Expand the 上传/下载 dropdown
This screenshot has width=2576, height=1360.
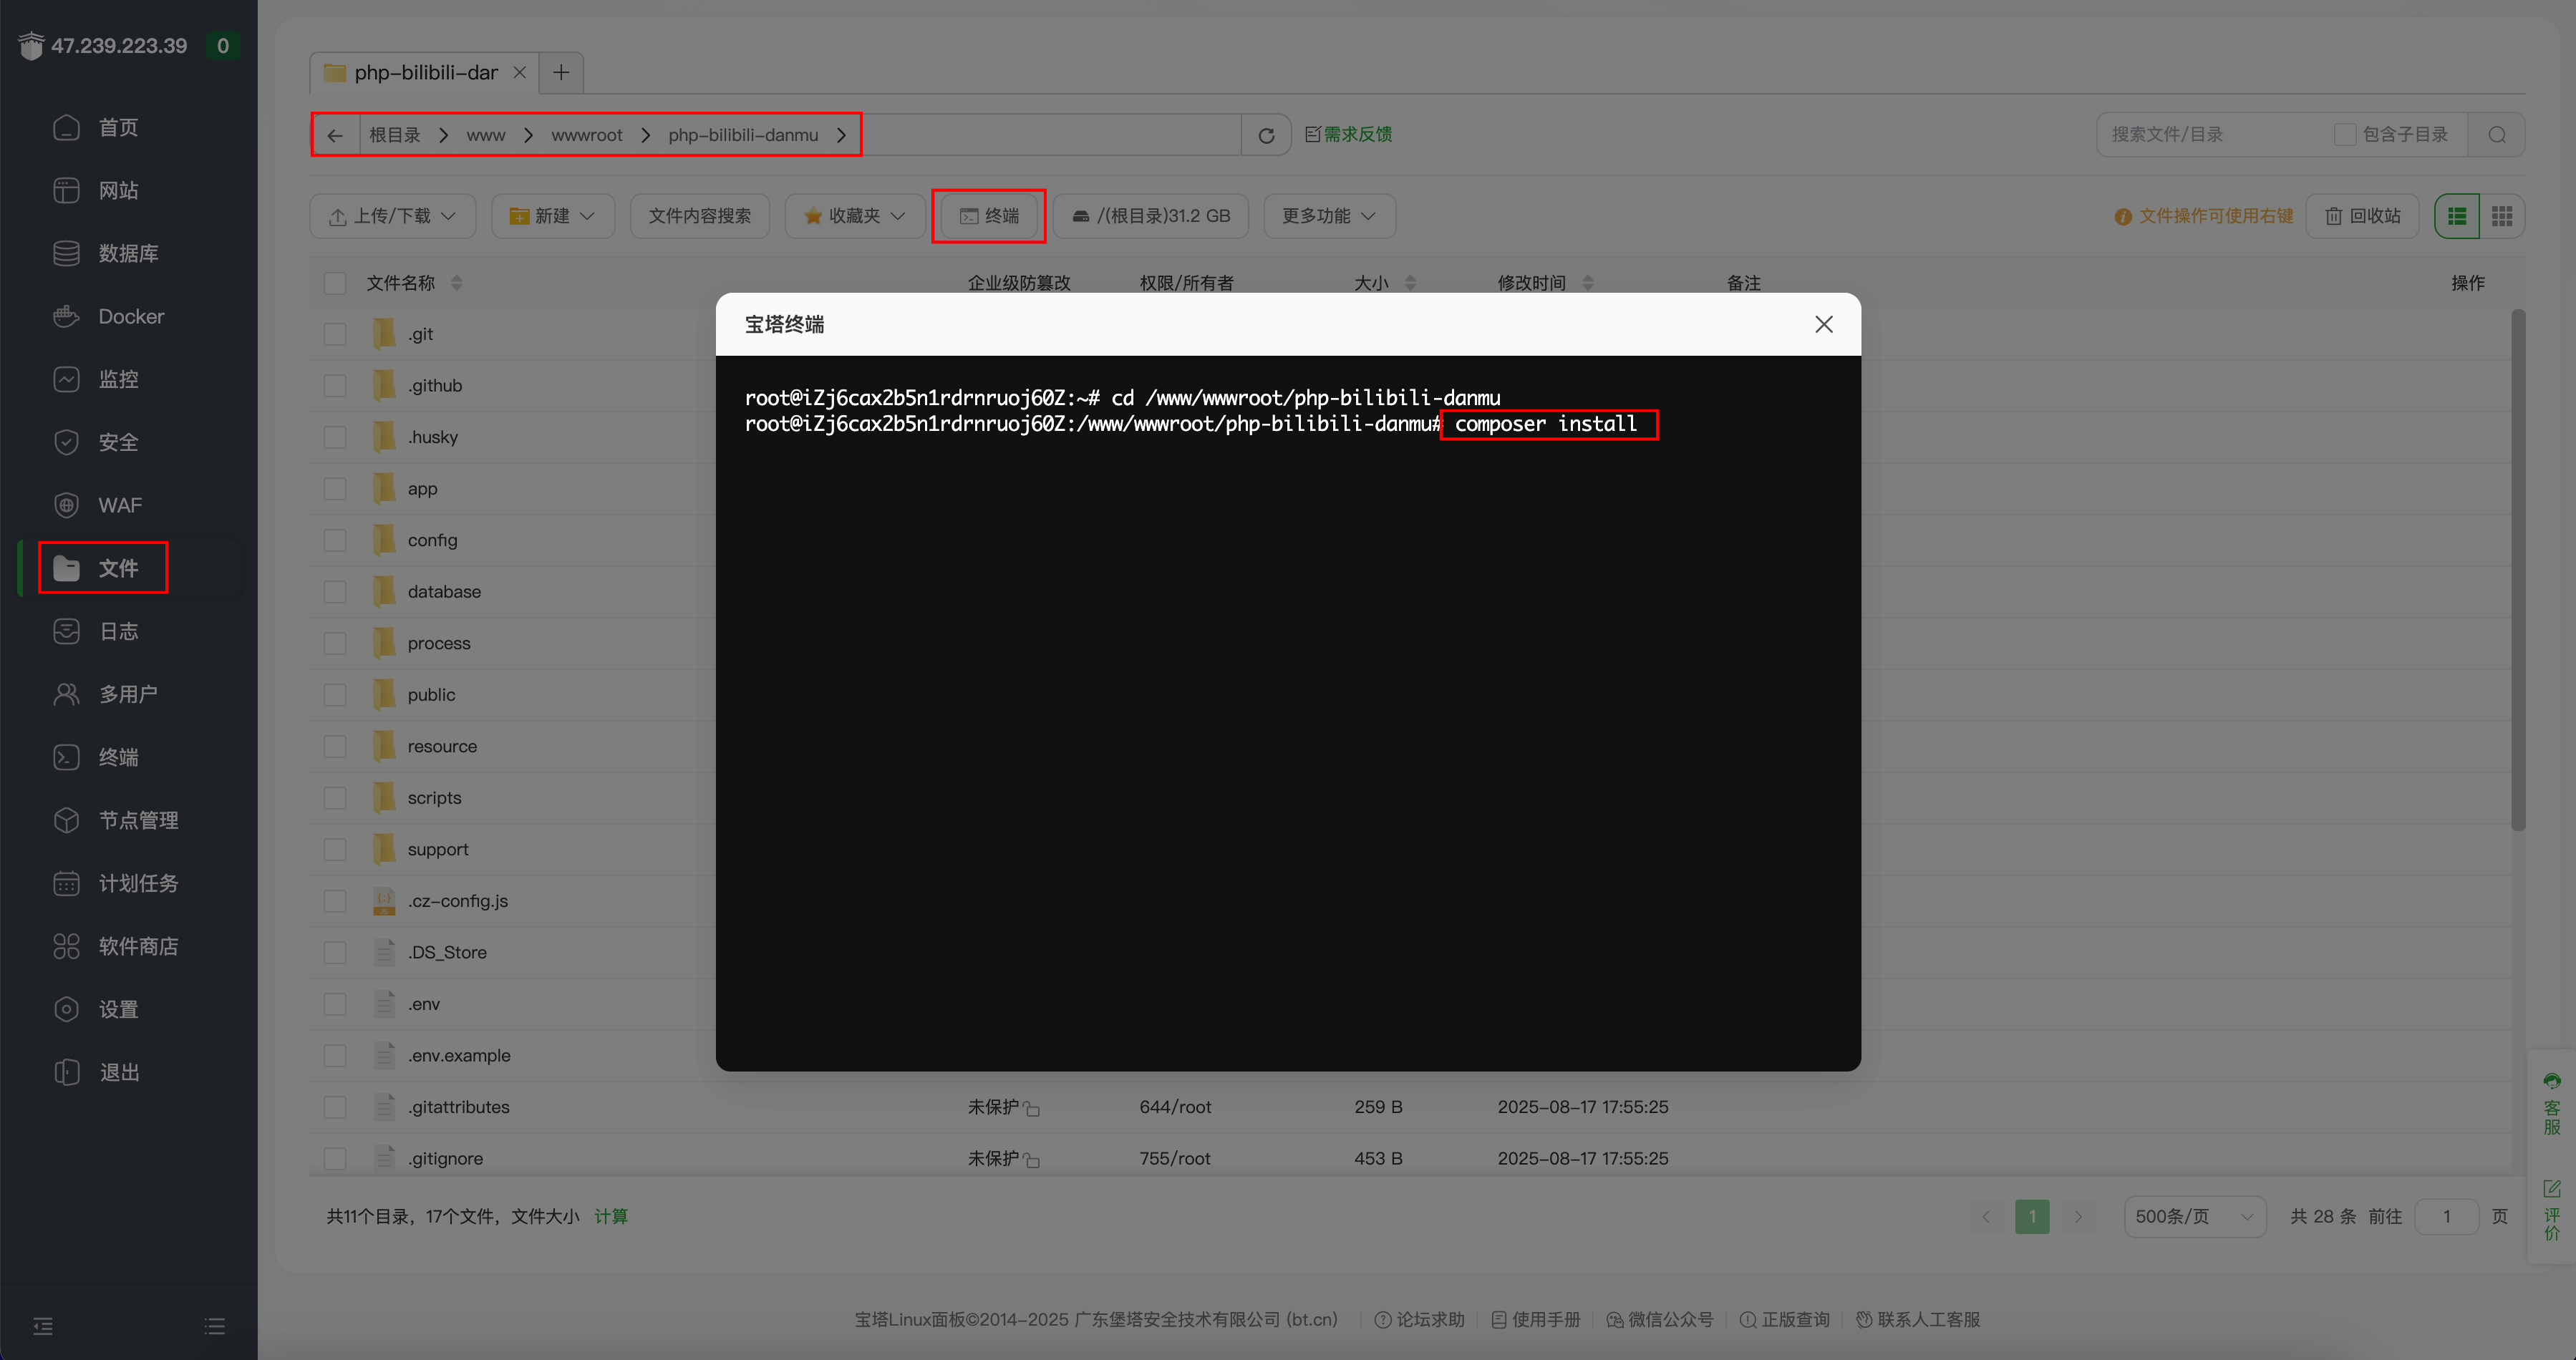click(393, 216)
